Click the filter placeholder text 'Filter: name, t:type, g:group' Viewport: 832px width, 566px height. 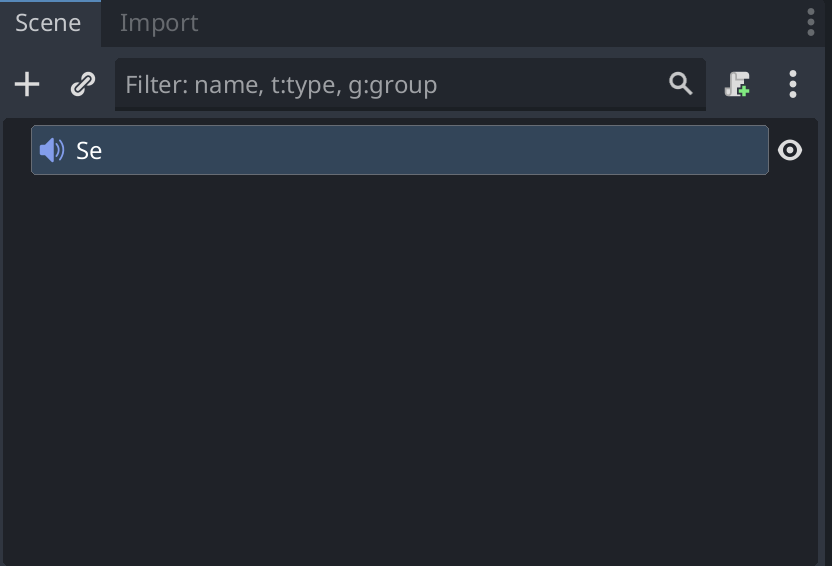coord(281,85)
